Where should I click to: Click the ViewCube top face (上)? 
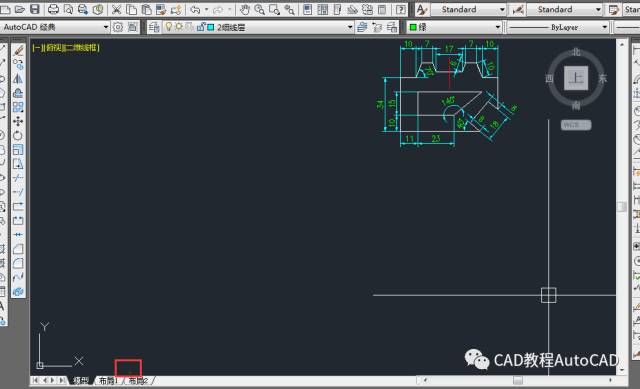(576, 78)
